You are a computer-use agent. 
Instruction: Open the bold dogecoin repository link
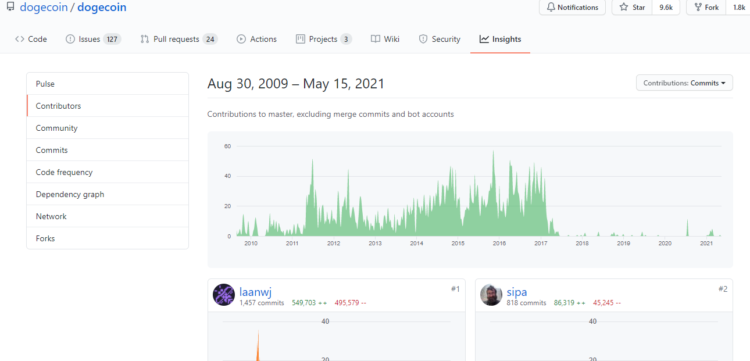coord(102,7)
